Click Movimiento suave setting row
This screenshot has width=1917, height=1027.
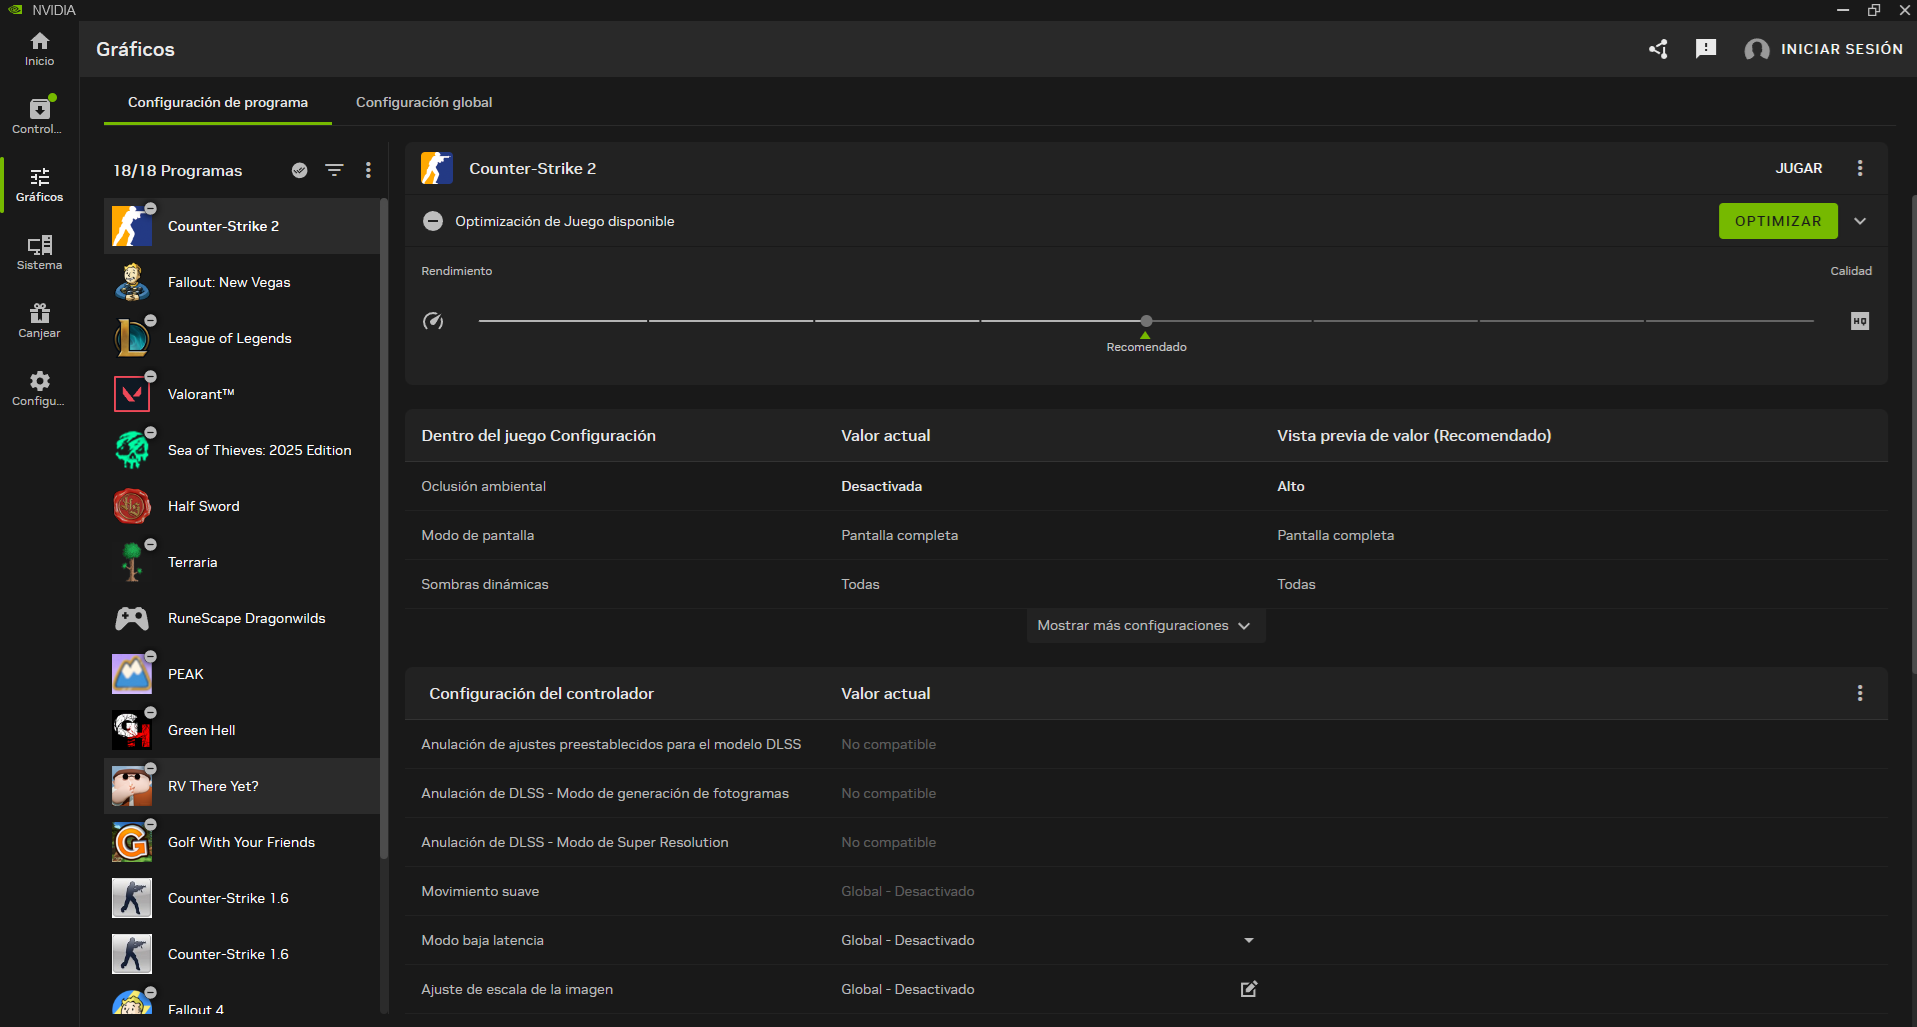click(1146, 891)
